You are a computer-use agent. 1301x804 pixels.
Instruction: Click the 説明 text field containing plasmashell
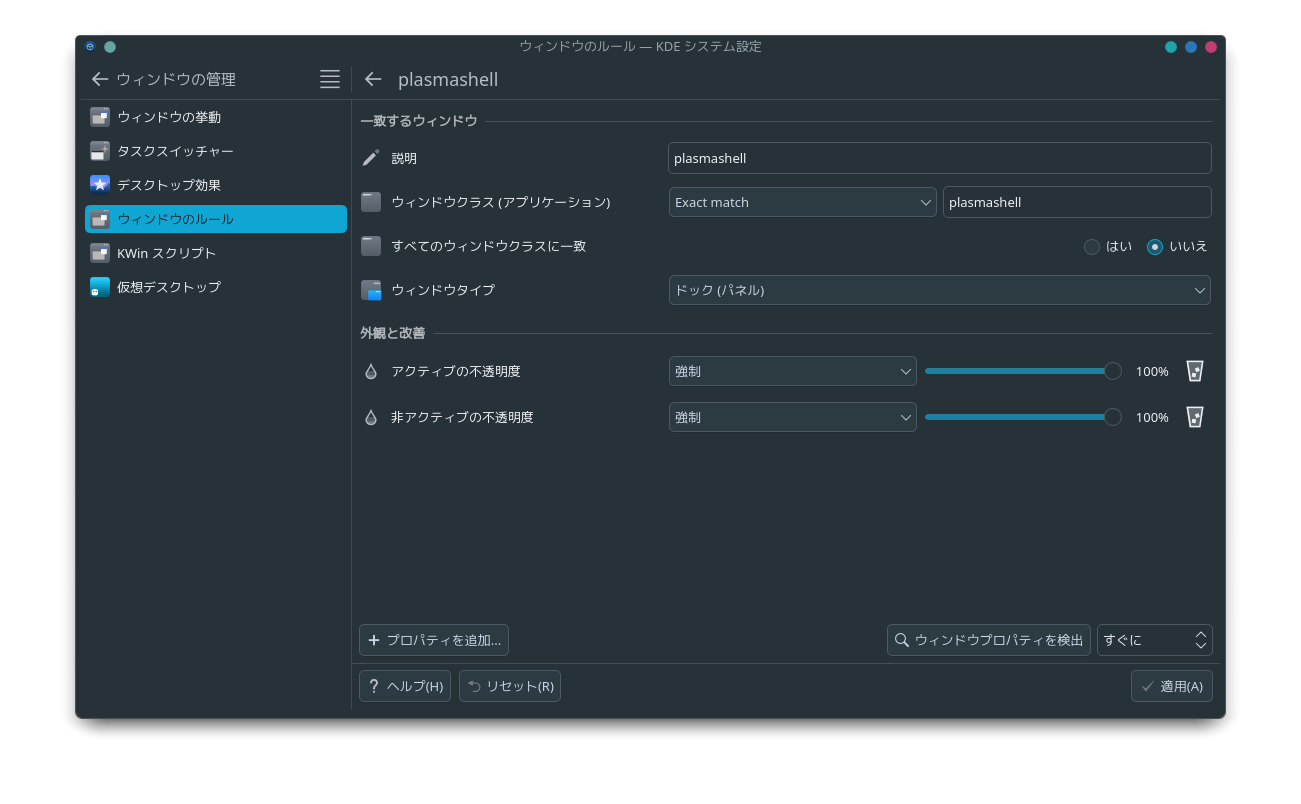click(939, 158)
